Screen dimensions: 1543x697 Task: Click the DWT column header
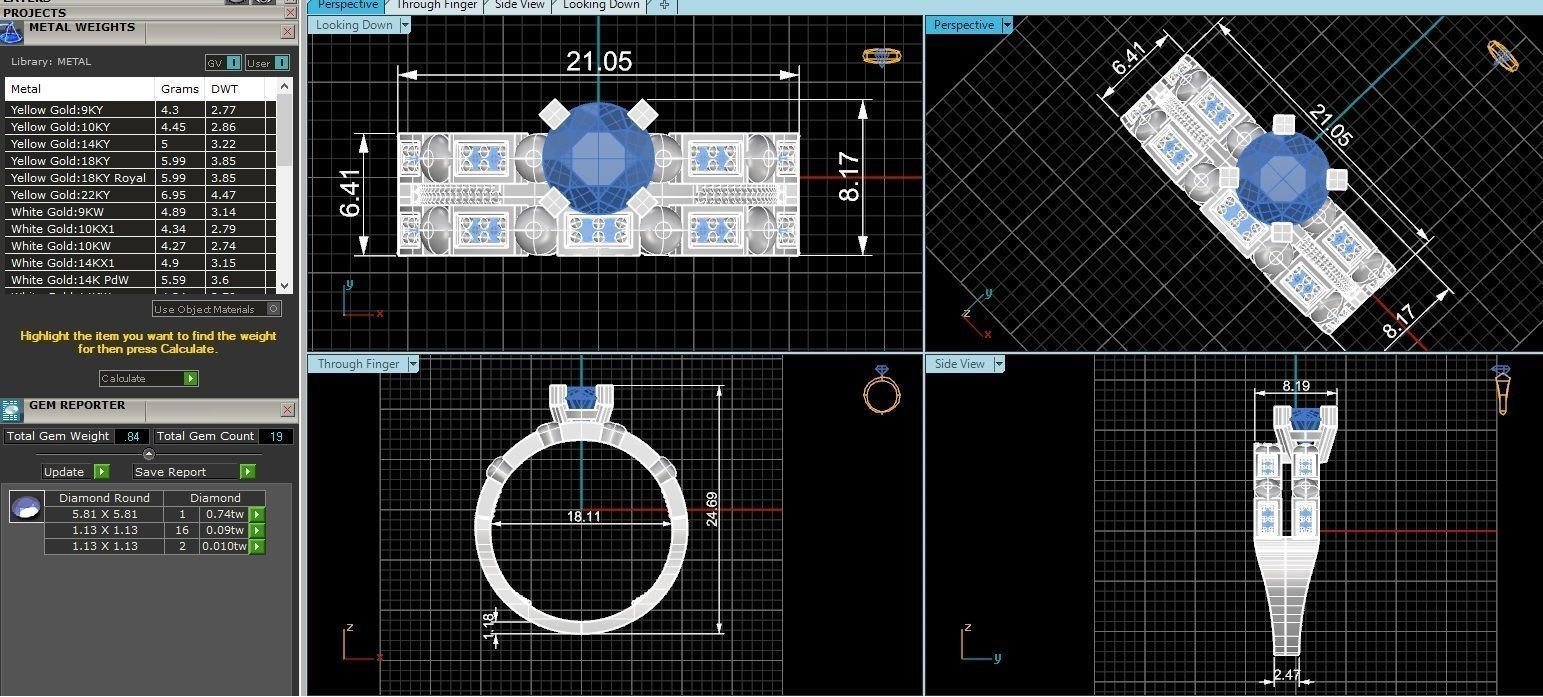236,89
